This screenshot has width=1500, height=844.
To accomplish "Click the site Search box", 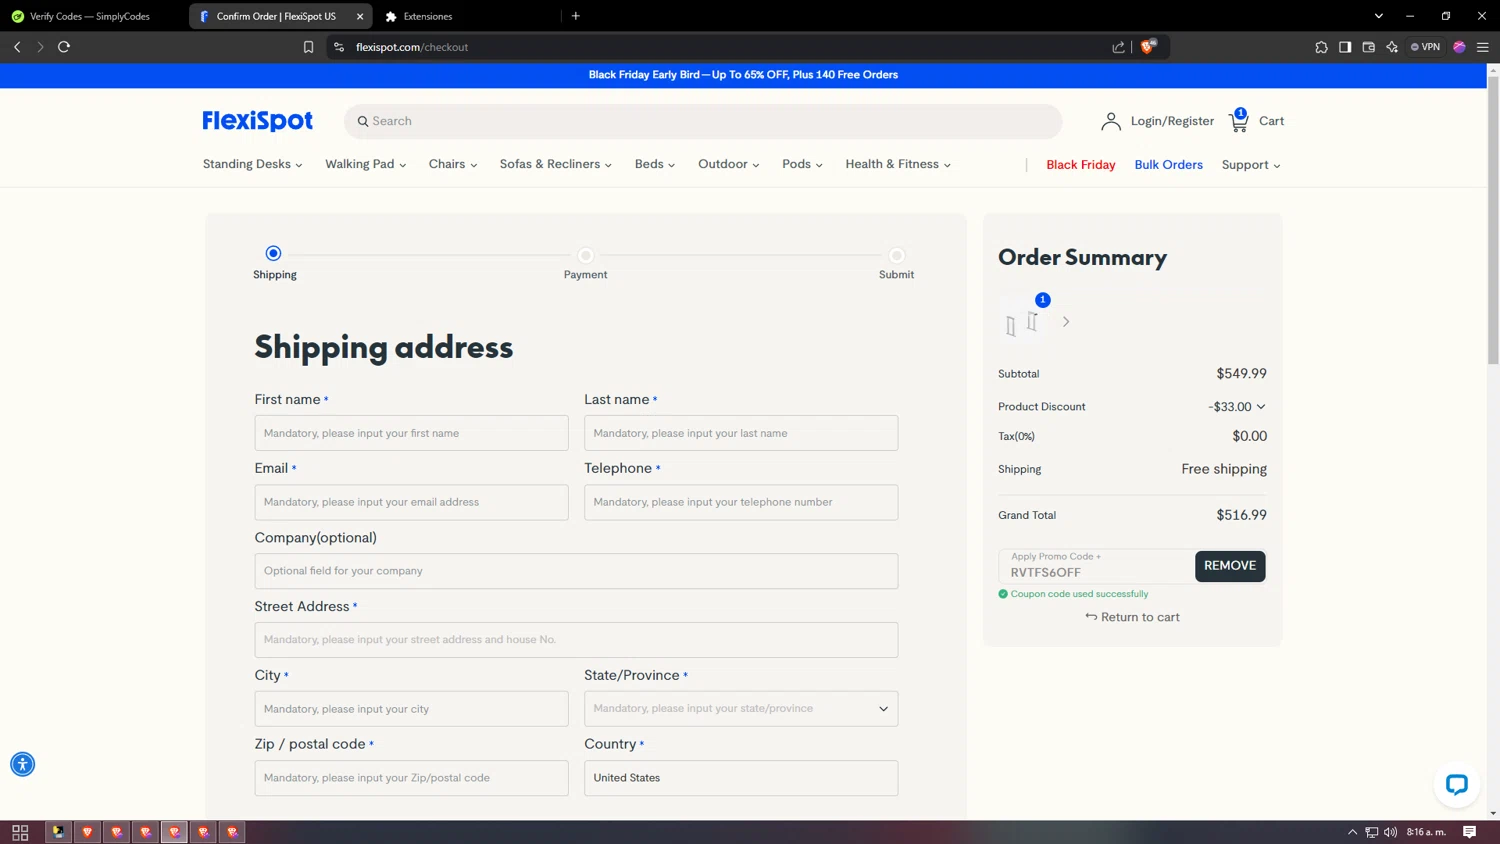I will tap(703, 121).
